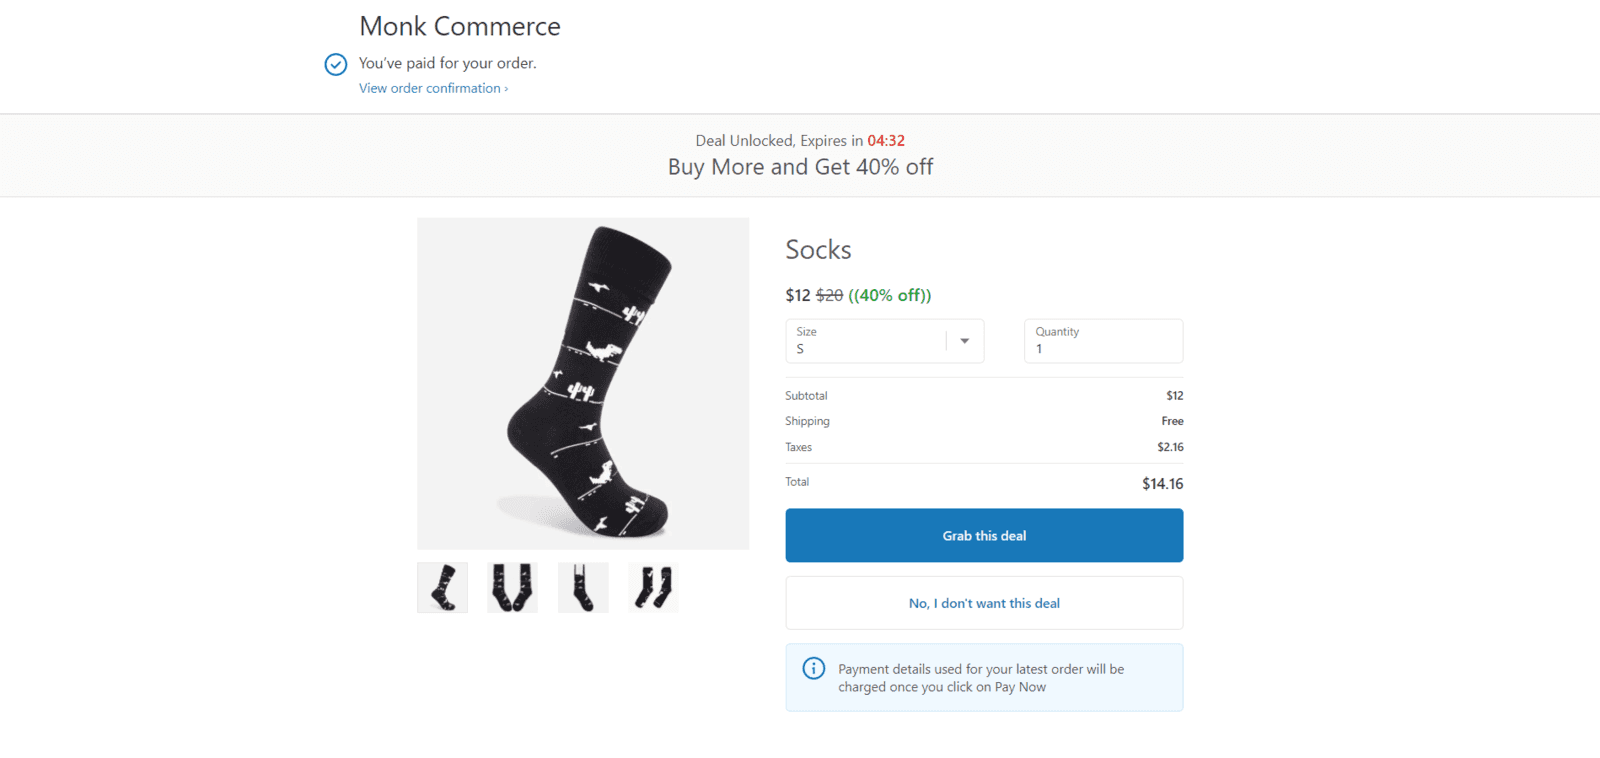The height and width of the screenshot is (758, 1600).
Task: Click Grab this deal button
Action: [983, 535]
